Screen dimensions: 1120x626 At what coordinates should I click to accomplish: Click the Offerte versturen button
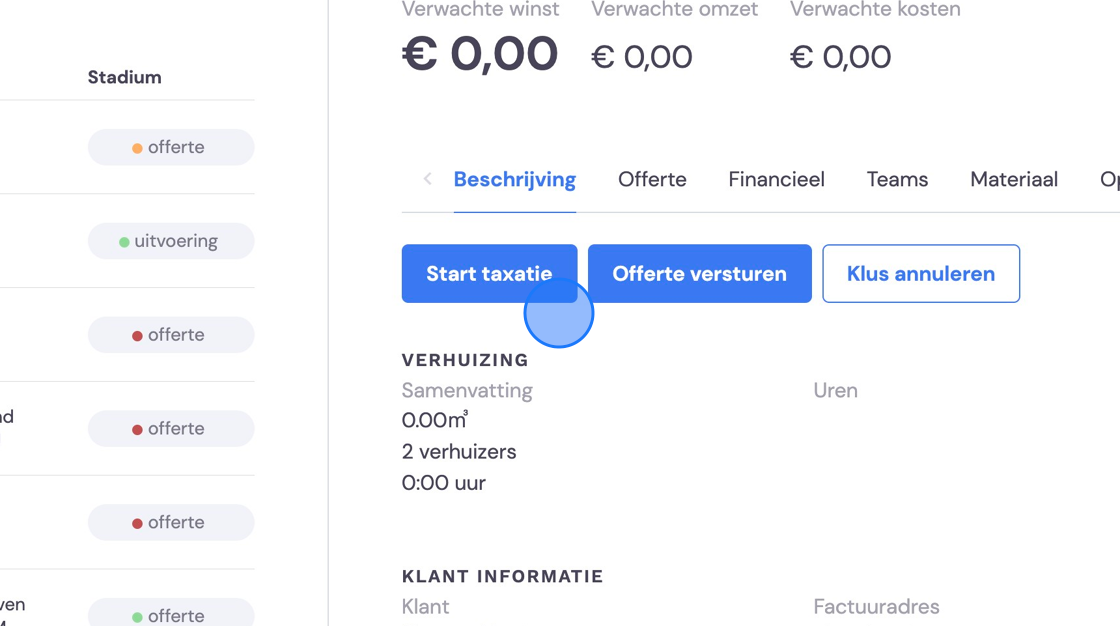699,274
